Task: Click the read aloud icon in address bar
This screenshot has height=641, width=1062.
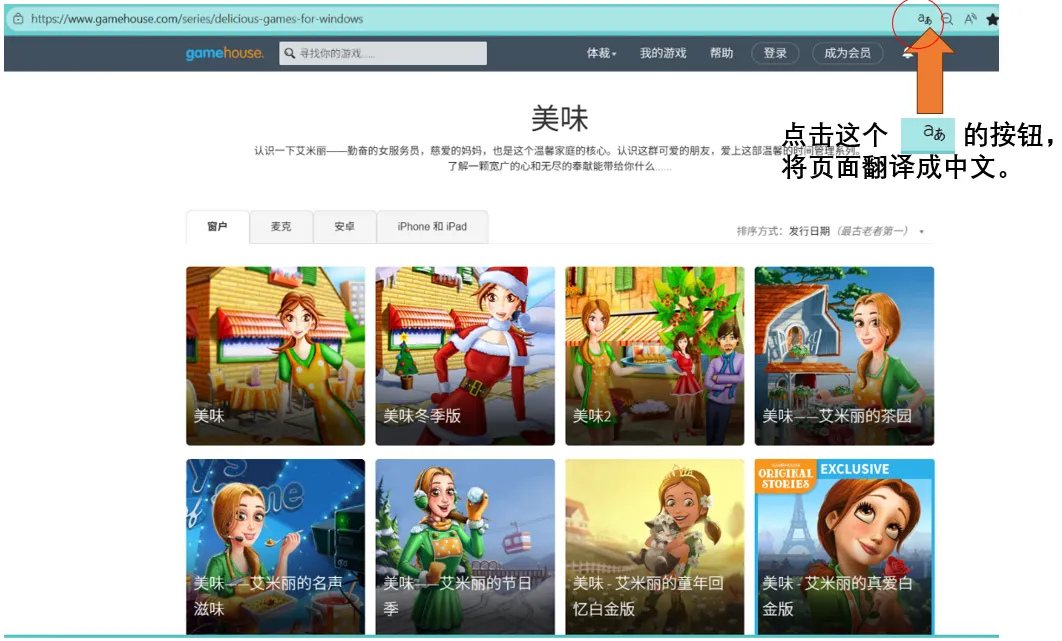Action: 971,19
